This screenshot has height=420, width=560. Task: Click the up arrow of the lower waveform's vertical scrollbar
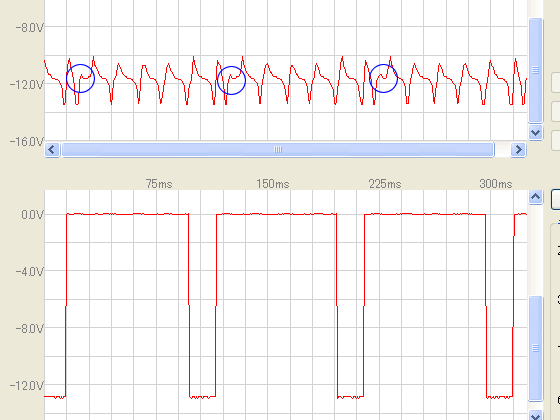click(535, 197)
